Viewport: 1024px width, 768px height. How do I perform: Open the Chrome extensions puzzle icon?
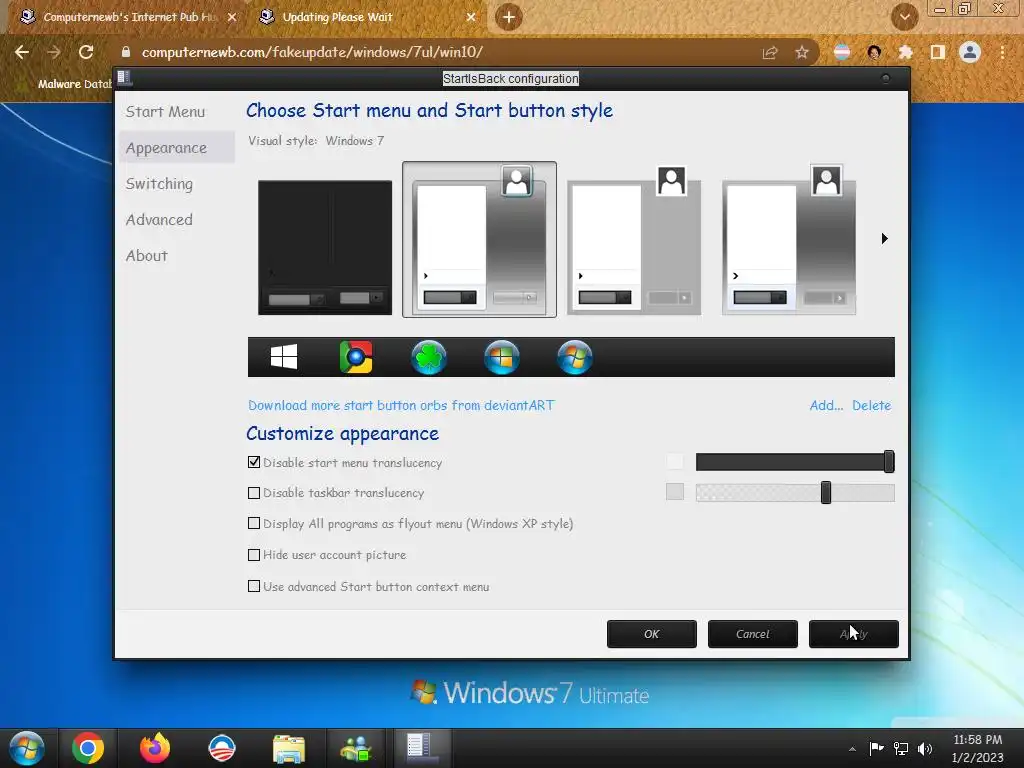[x=905, y=52]
